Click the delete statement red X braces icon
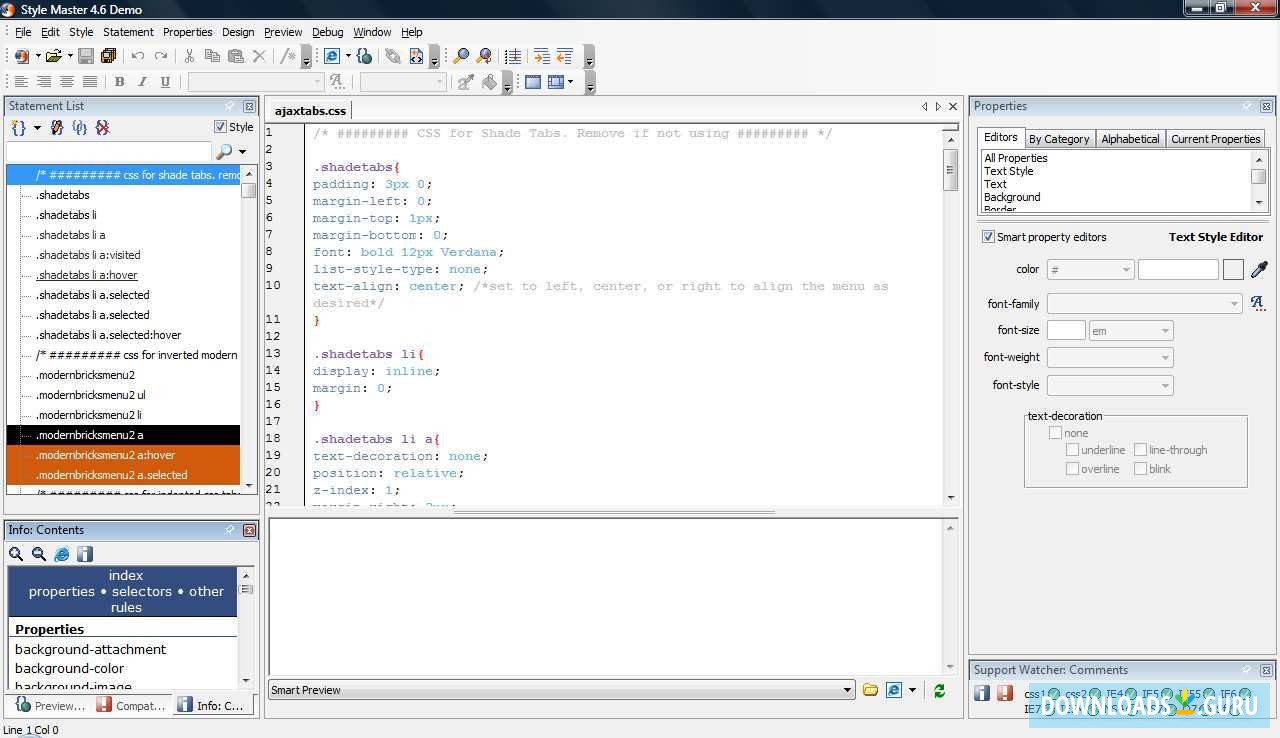The width and height of the screenshot is (1280, 738). [x=102, y=128]
